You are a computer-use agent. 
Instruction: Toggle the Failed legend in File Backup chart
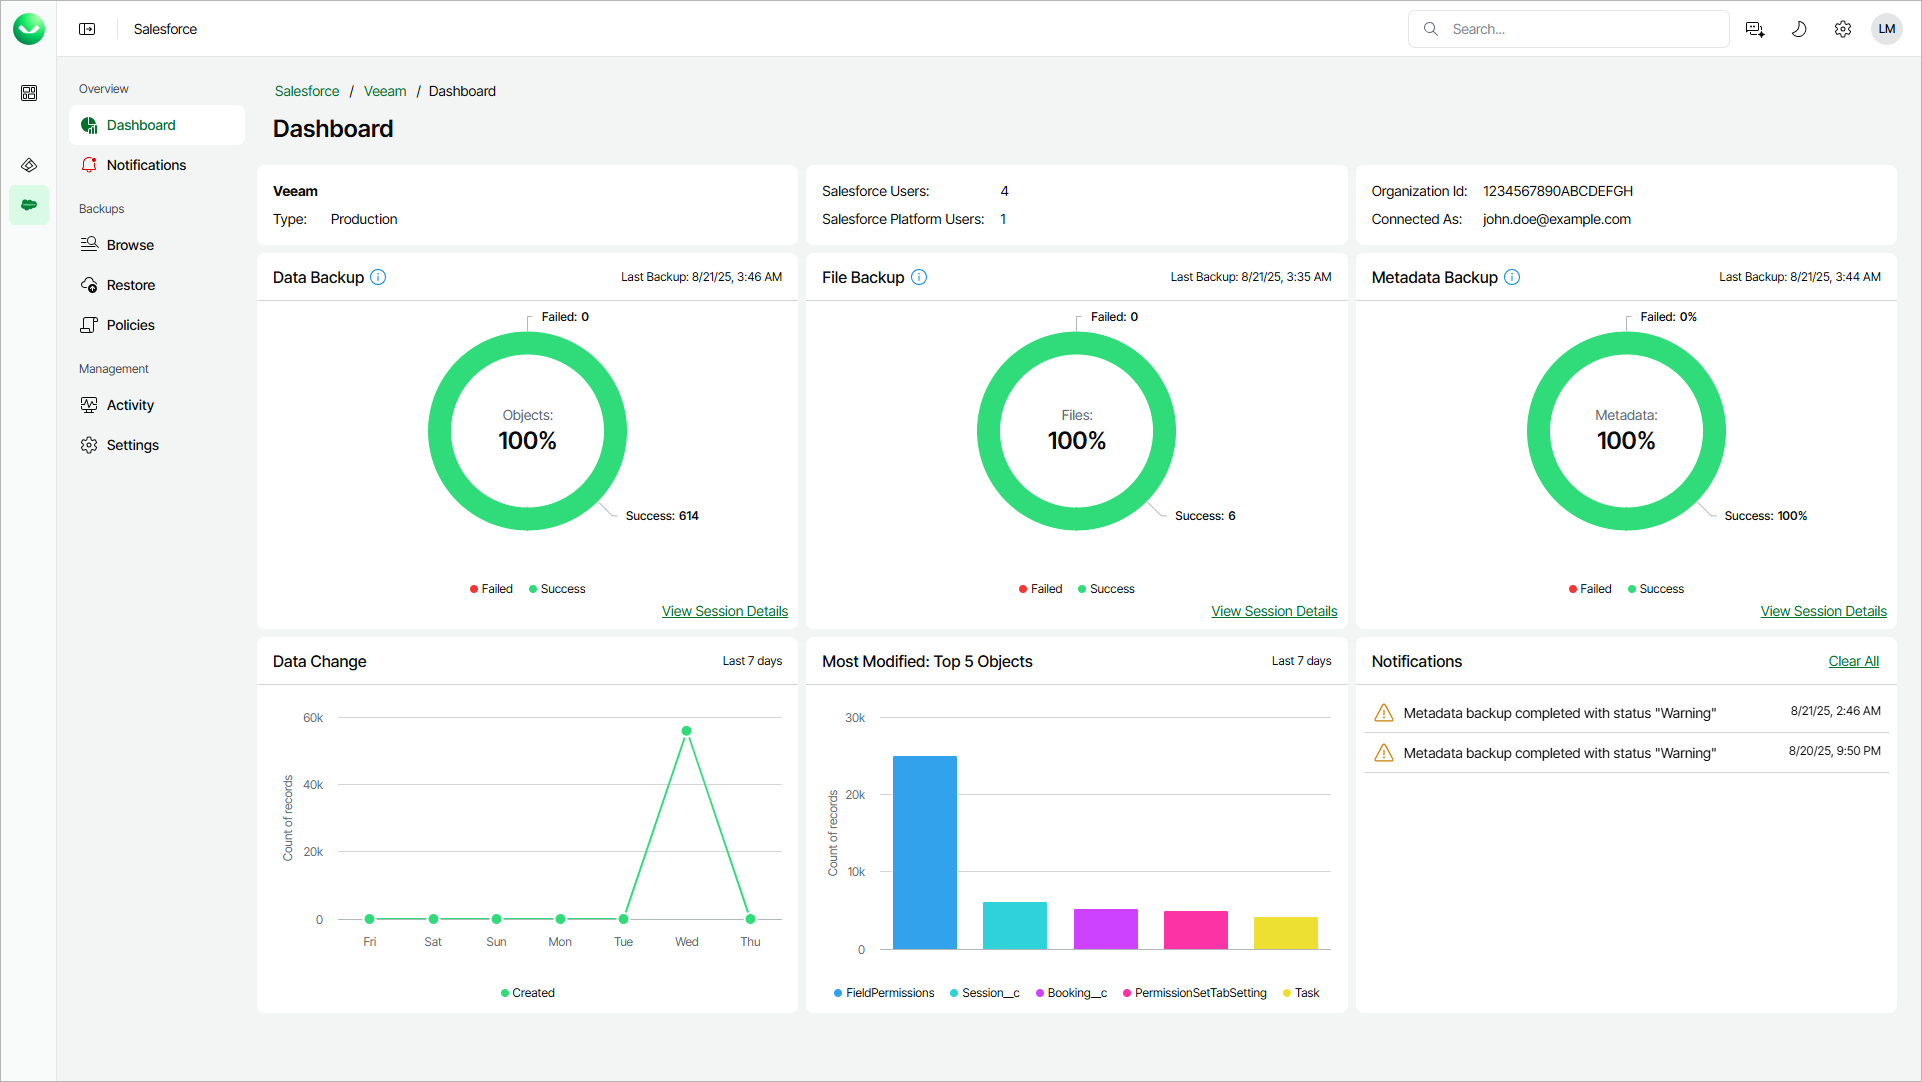pyautogui.click(x=1040, y=589)
